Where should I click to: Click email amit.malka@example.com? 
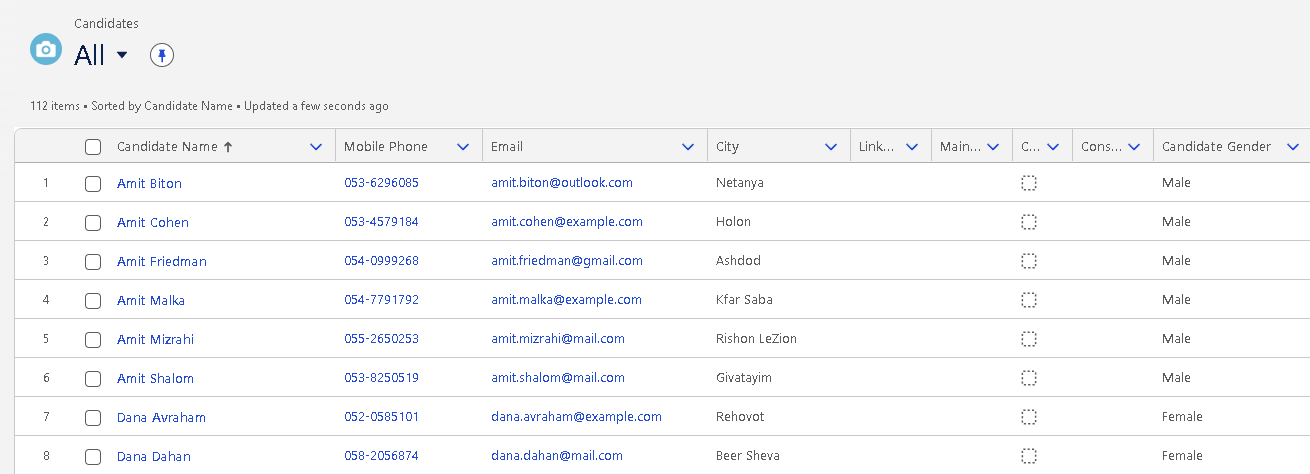click(566, 300)
